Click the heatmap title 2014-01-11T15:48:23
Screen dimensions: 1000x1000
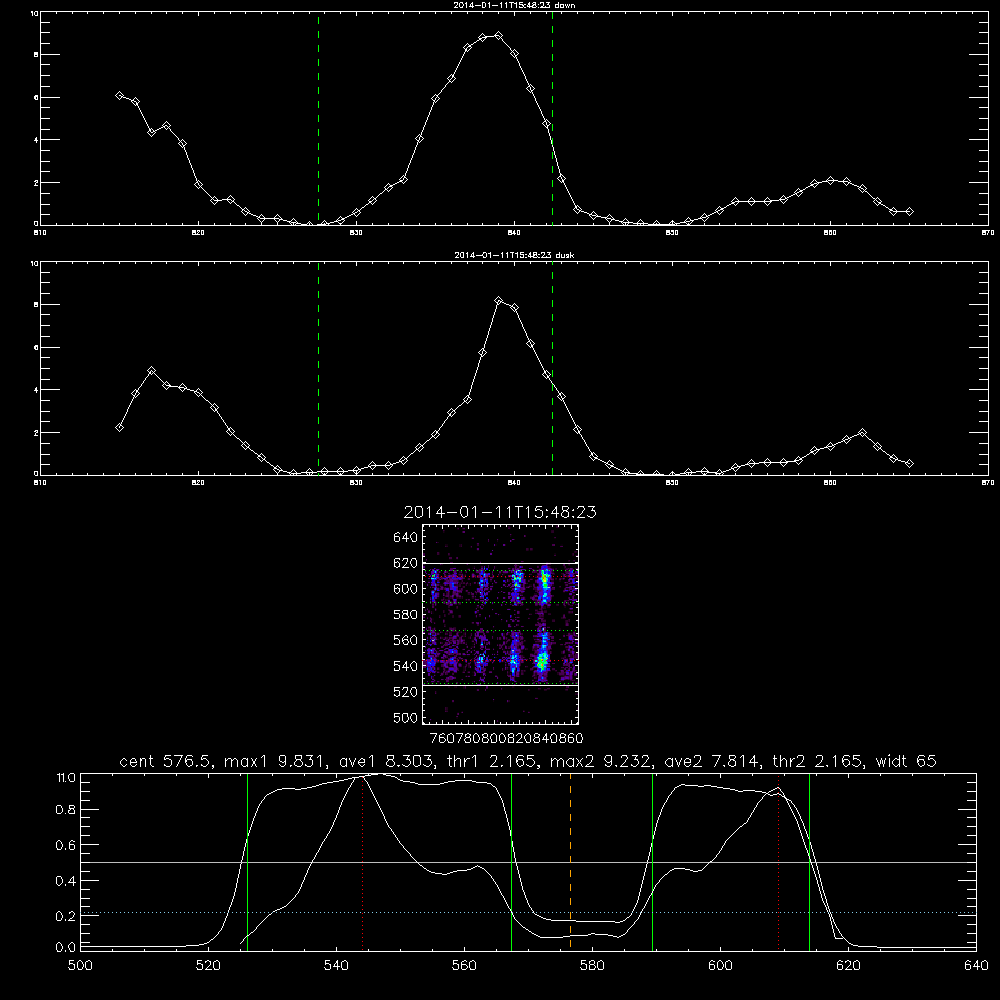[500, 512]
